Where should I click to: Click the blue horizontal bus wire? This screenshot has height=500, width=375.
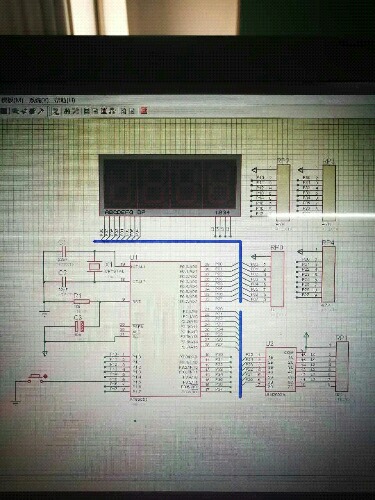pos(167,241)
